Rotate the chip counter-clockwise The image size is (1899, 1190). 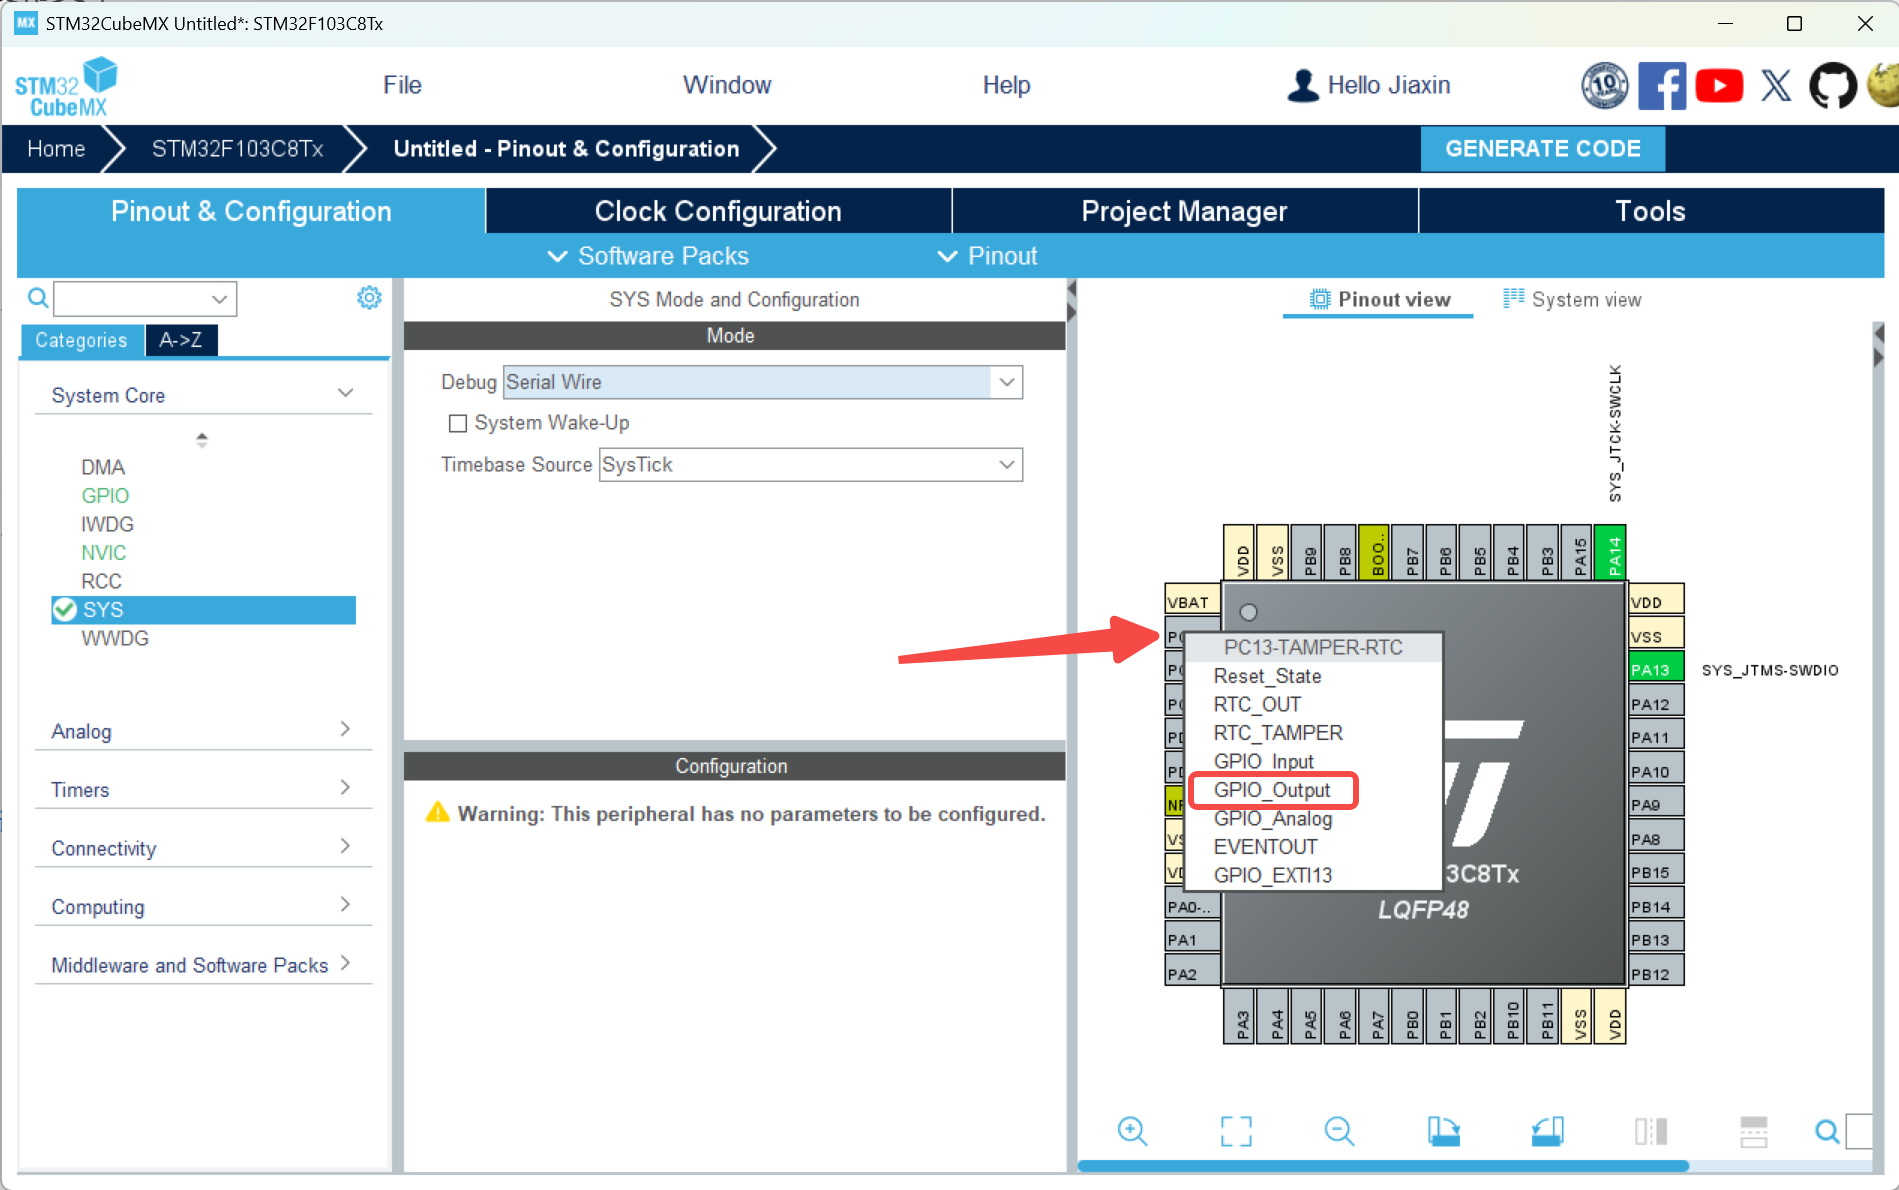pyautogui.click(x=1547, y=1131)
